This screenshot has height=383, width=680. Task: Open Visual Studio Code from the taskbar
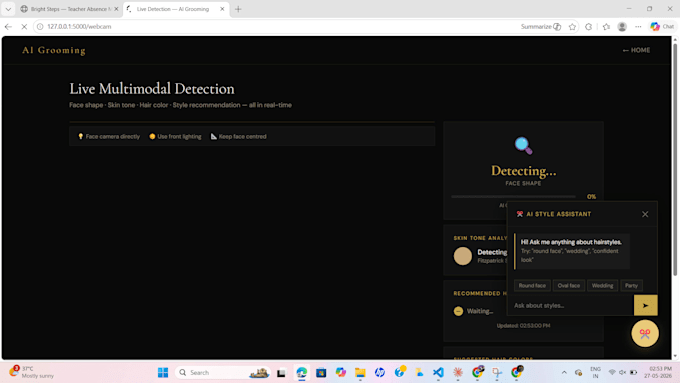(438, 372)
